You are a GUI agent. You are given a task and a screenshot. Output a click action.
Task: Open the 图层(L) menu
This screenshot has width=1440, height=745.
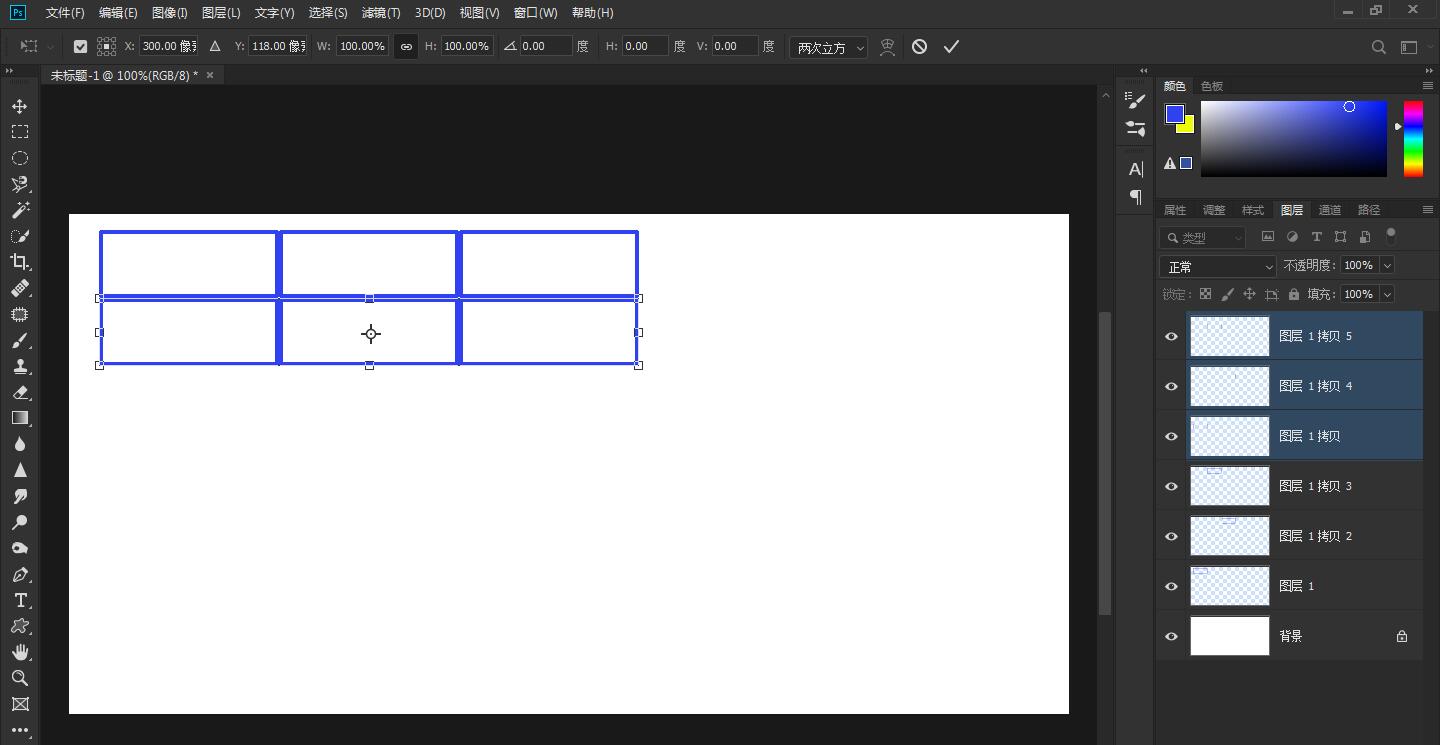(221, 13)
